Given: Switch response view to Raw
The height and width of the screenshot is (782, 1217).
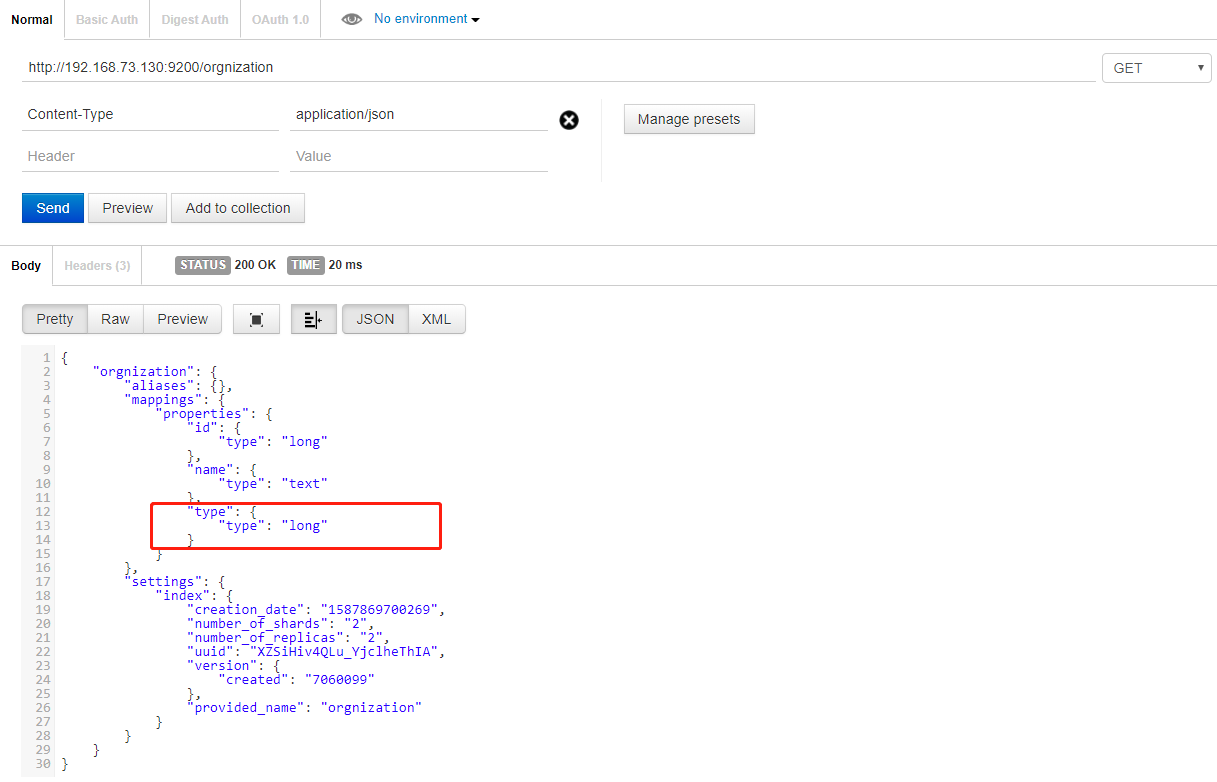Looking at the screenshot, I should tap(115, 319).
